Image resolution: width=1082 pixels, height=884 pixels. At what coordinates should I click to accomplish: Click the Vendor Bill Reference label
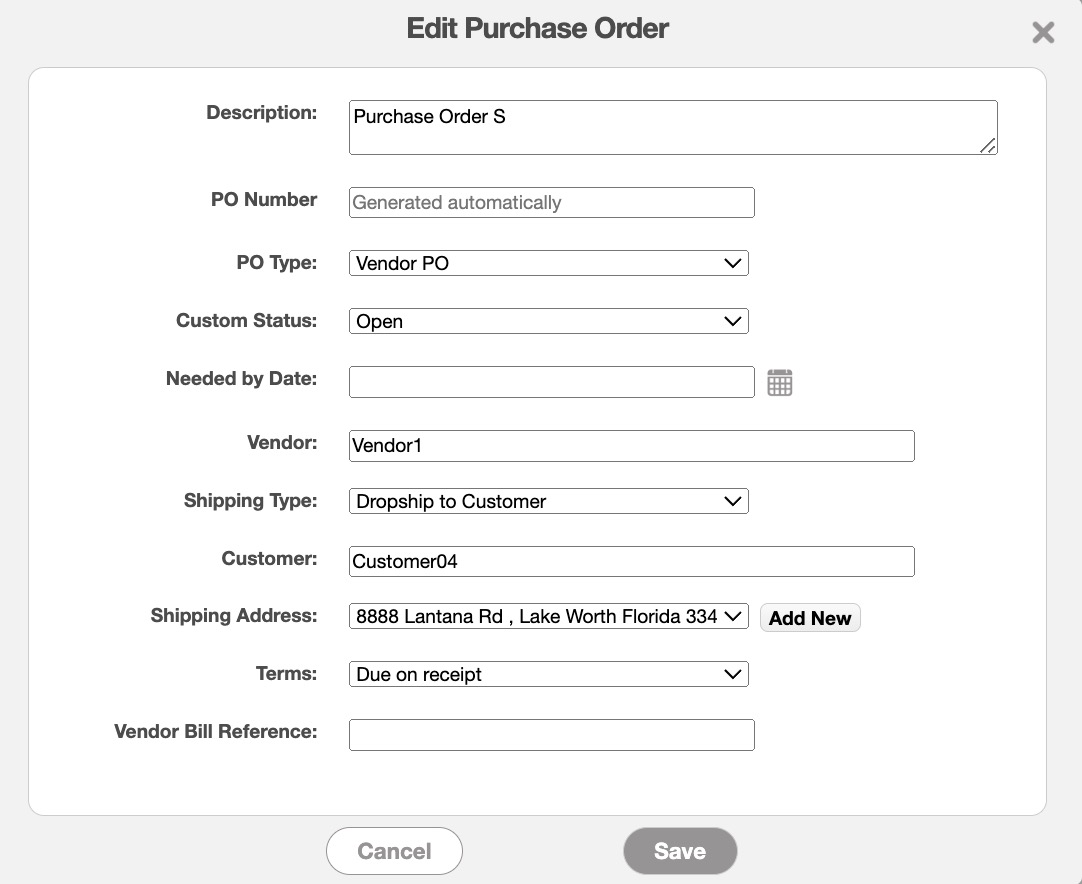pyautogui.click(x=215, y=731)
